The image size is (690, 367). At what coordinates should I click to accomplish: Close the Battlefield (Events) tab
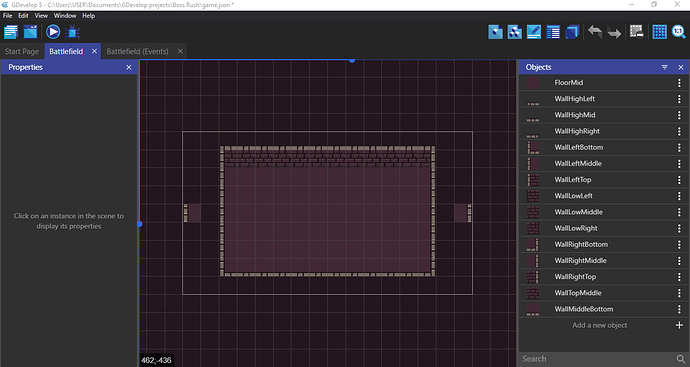click(x=180, y=51)
